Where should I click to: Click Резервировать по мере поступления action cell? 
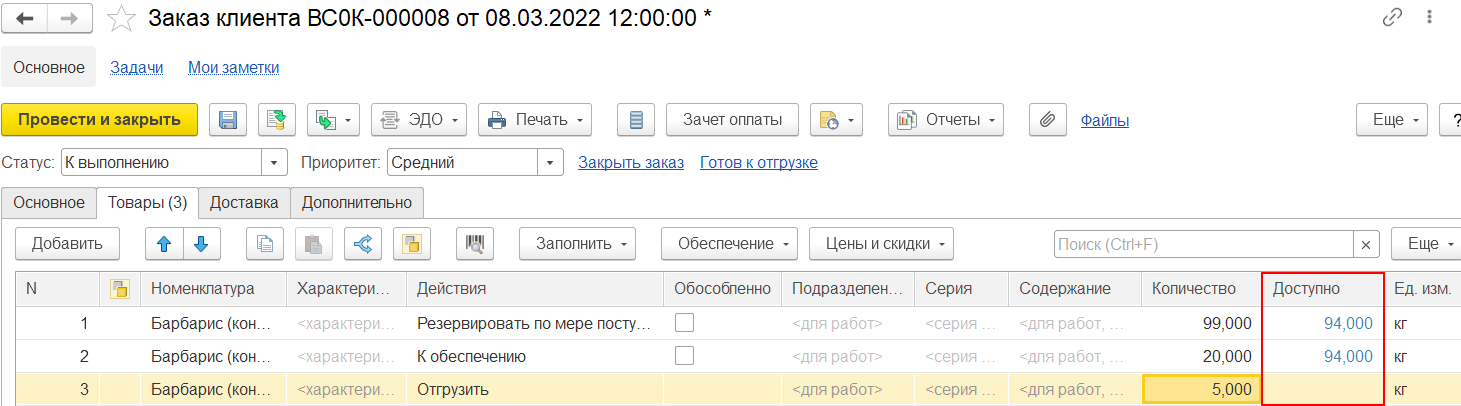[535, 323]
